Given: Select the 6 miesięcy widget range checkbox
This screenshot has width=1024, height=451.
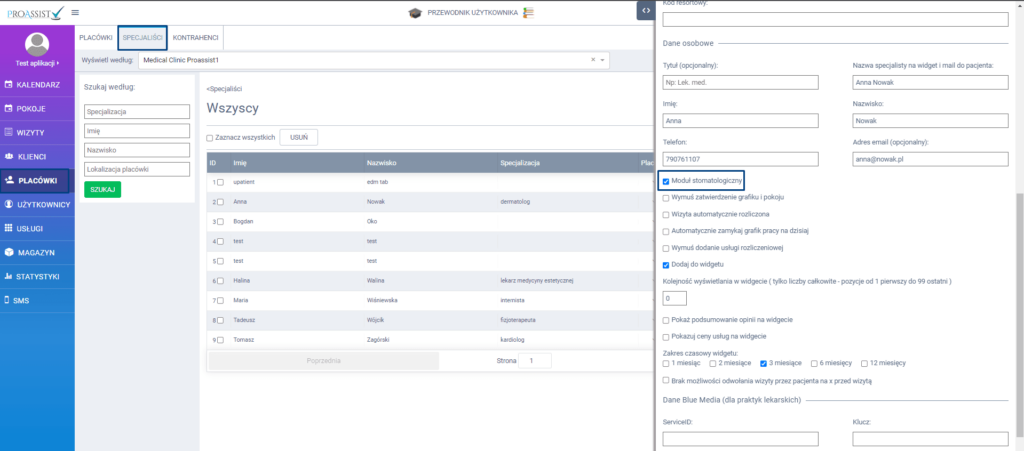Looking at the screenshot, I should tap(814, 363).
